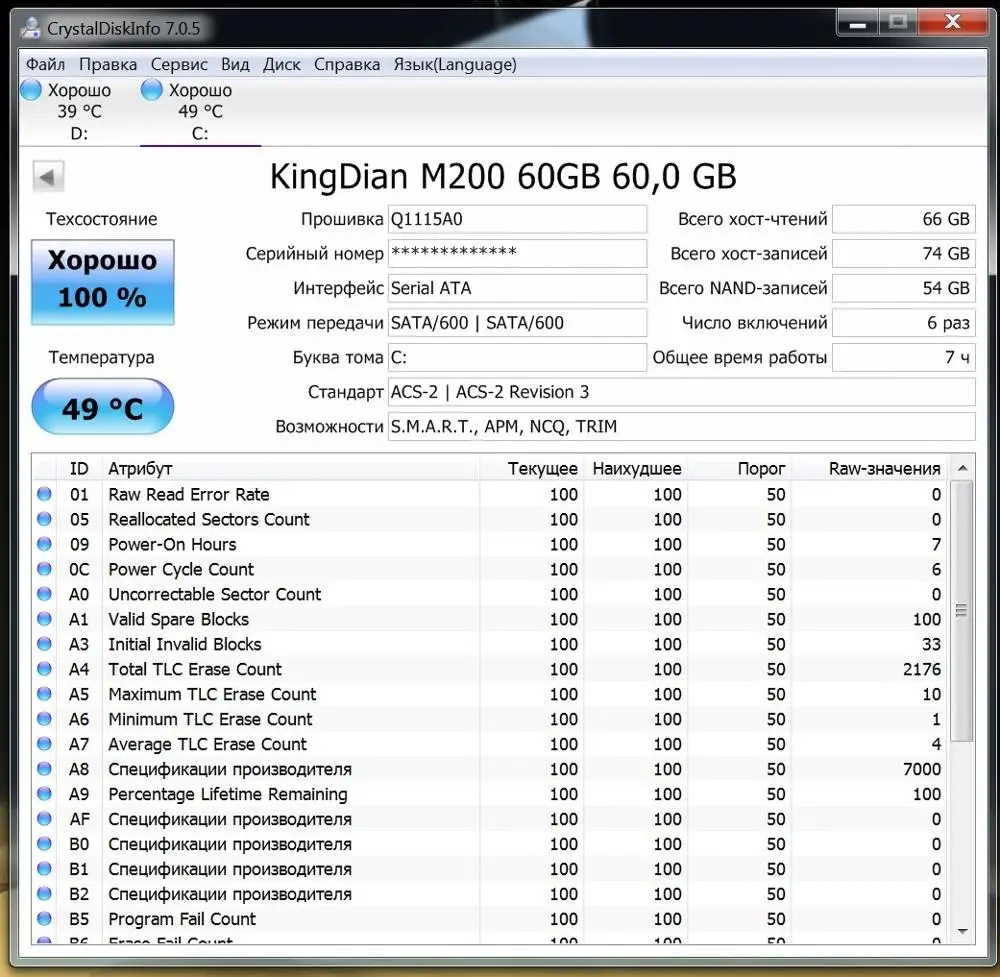Select disk C: health status icon
1000x977 pixels.
[x=151, y=90]
